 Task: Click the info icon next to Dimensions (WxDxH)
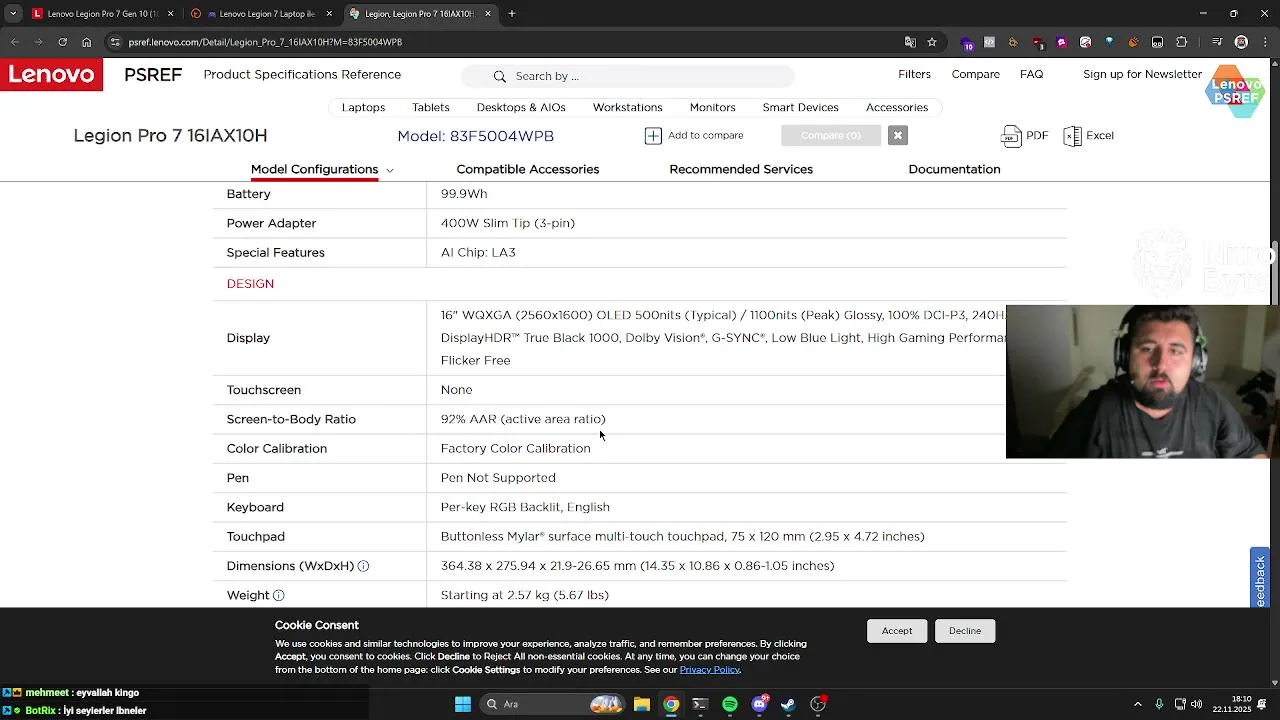click(363, 566)
